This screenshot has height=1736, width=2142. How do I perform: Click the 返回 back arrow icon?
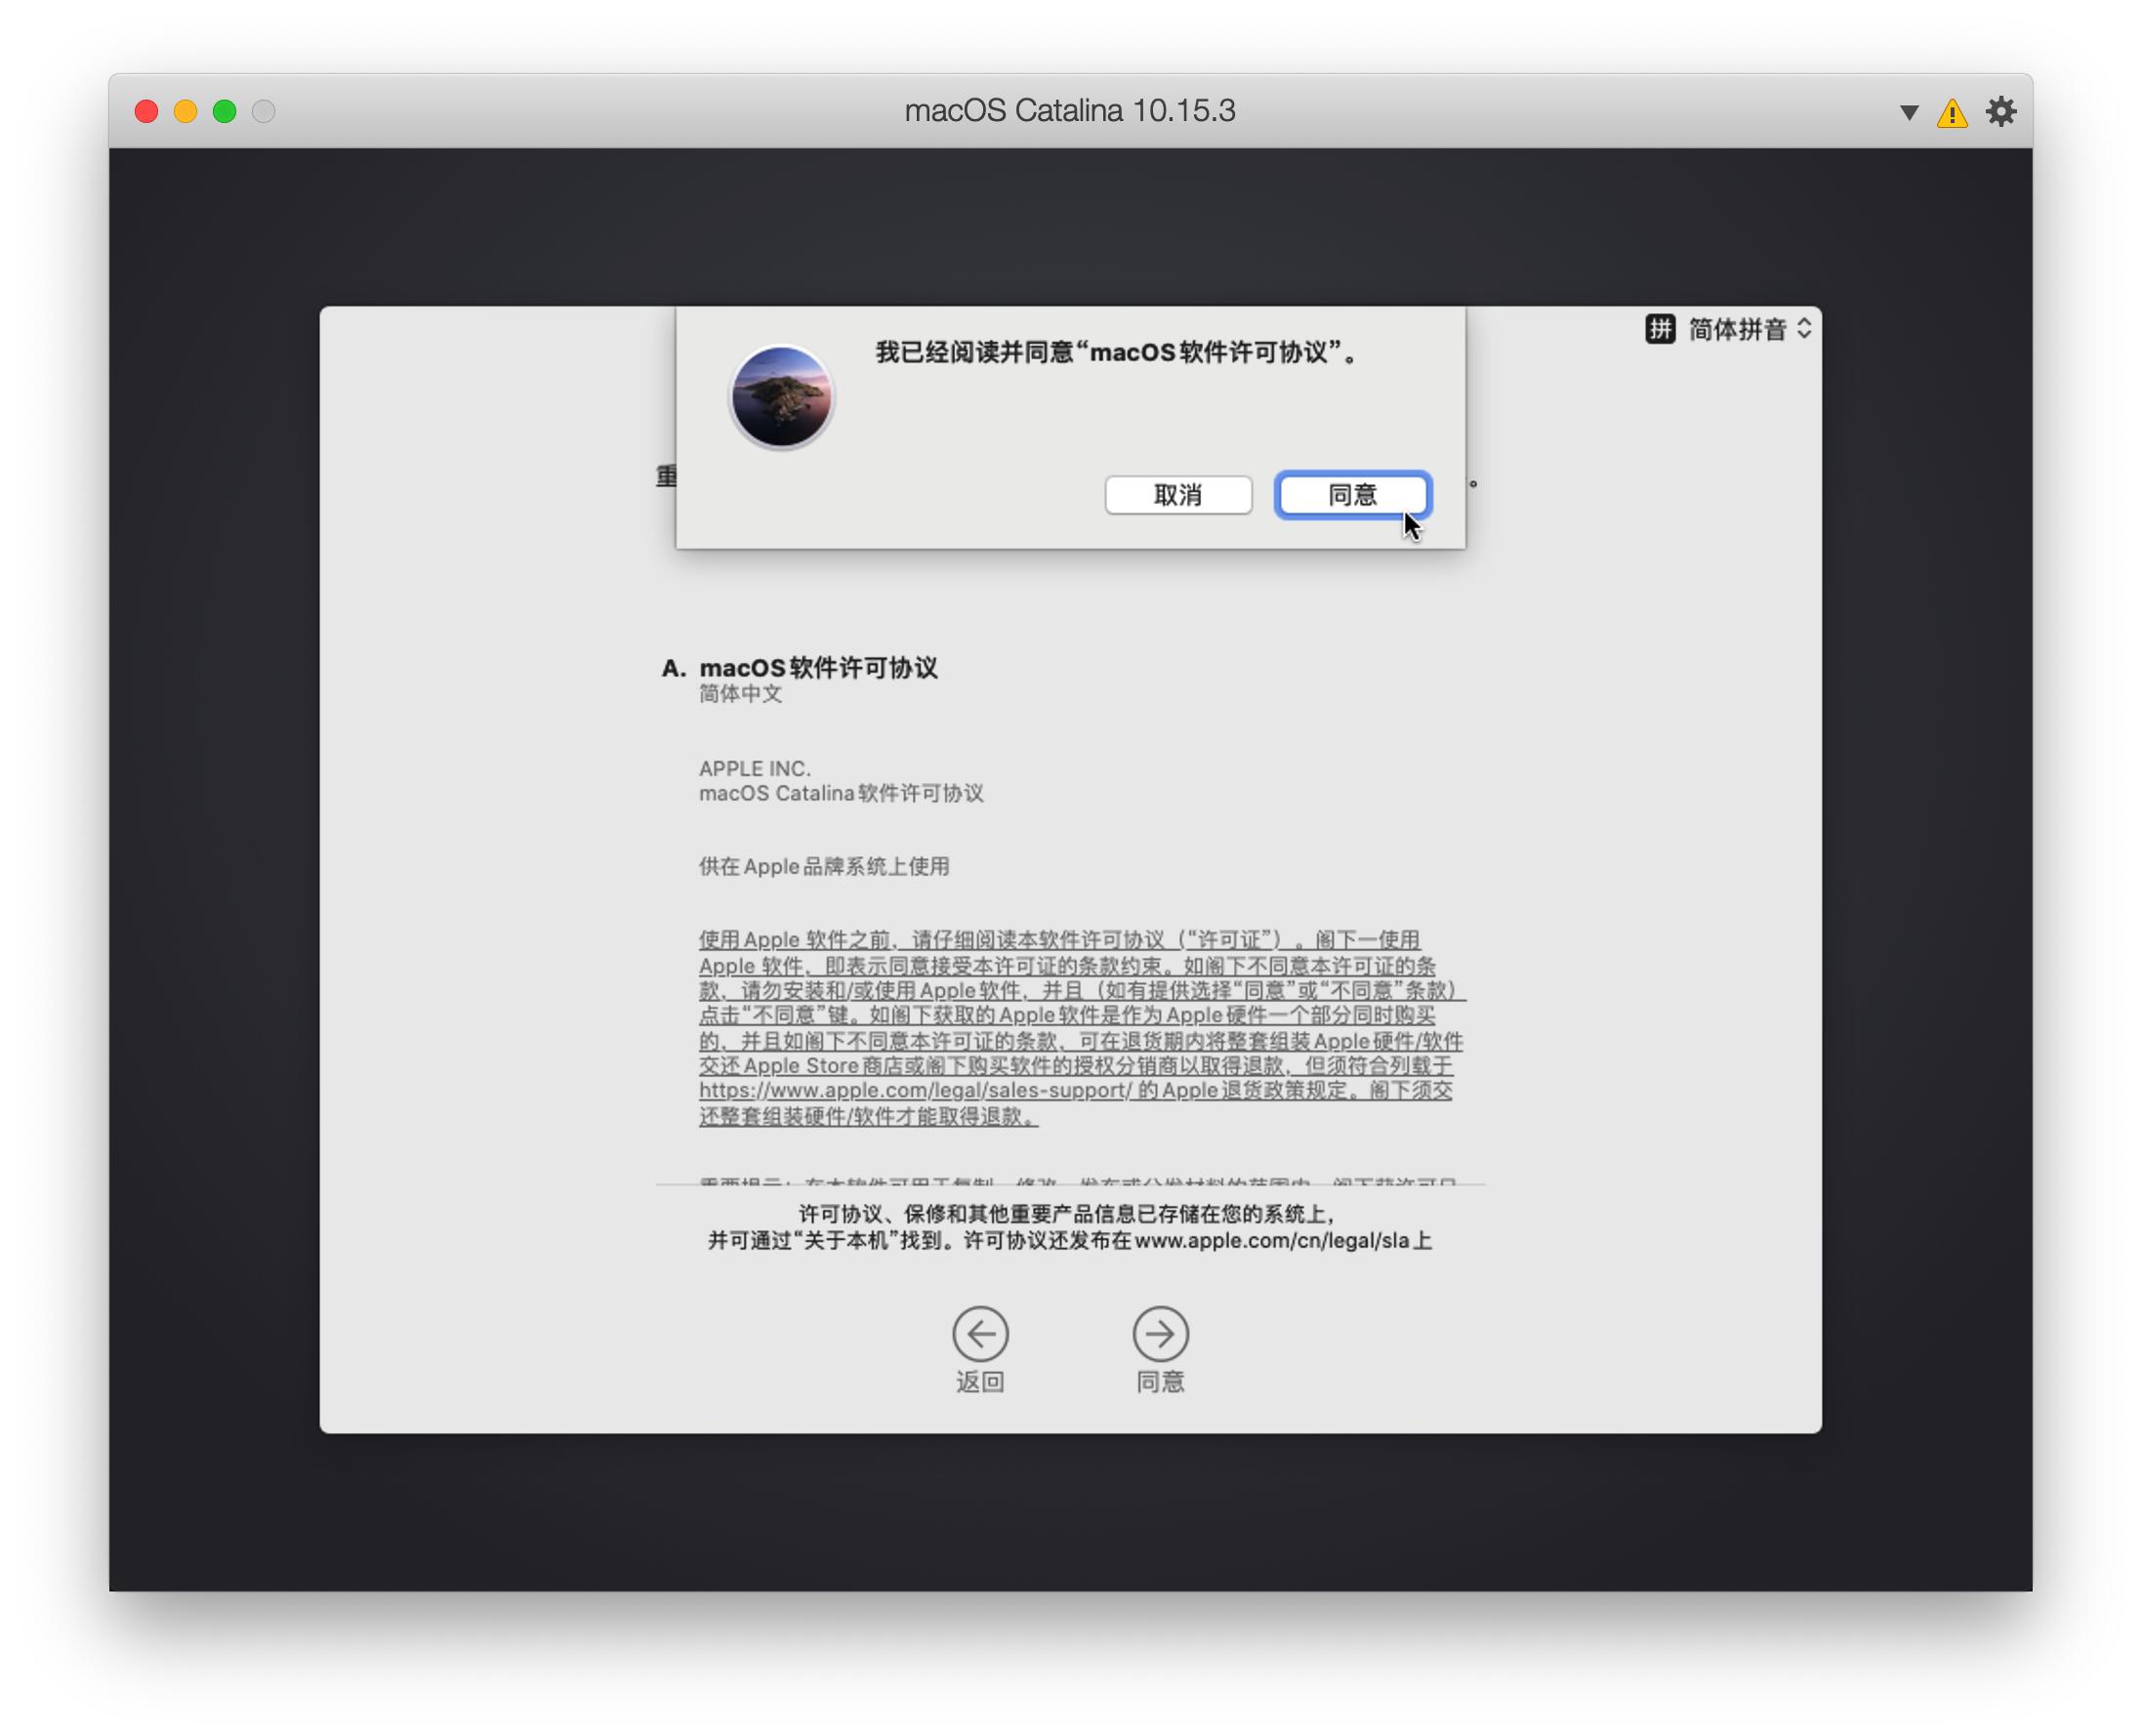981,1336
